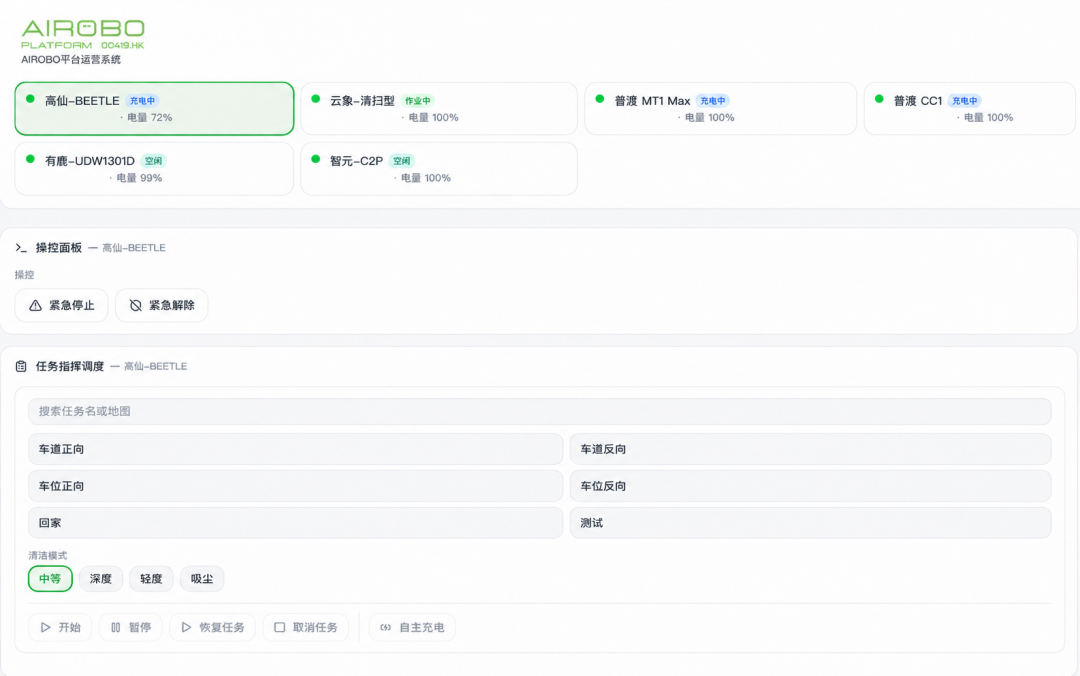Click the terminal icon beside 操控面板

click(x=21, y=247)
